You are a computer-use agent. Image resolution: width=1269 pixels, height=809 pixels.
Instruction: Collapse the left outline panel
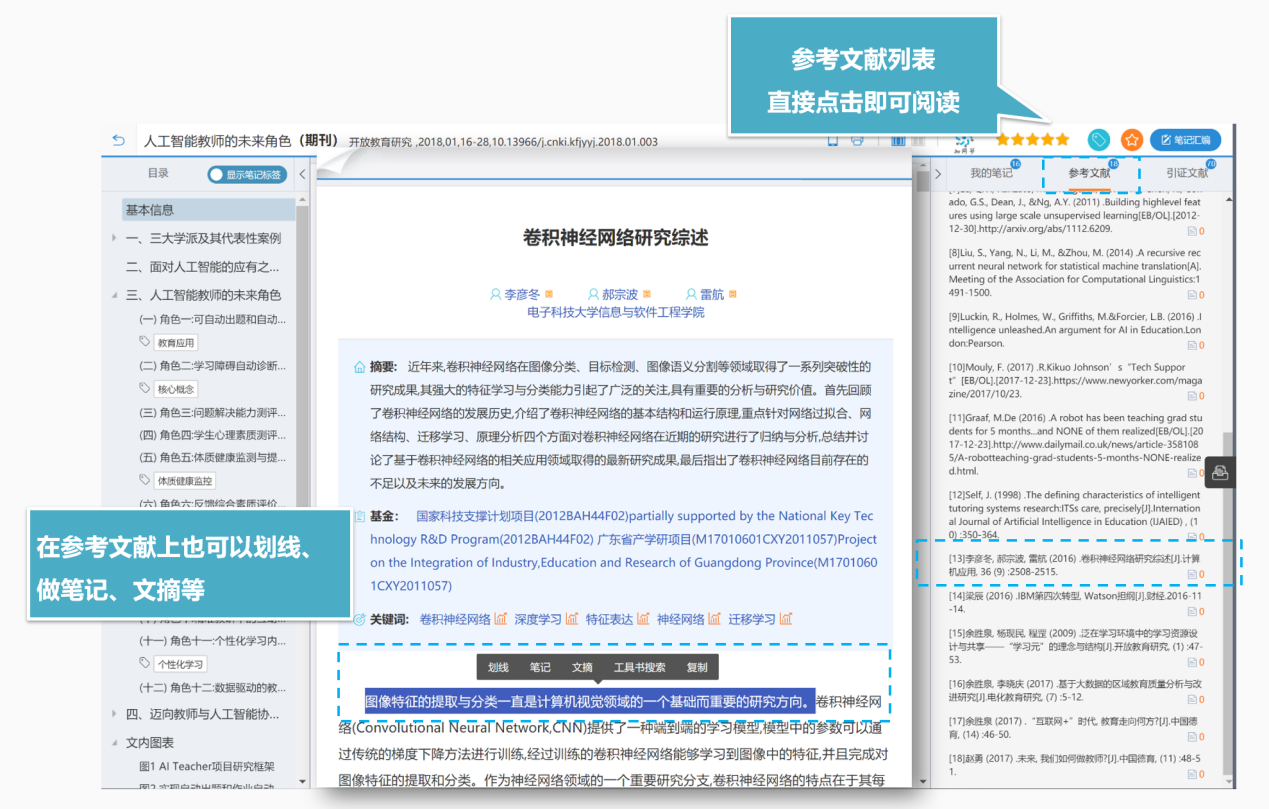tap(302, 174)
